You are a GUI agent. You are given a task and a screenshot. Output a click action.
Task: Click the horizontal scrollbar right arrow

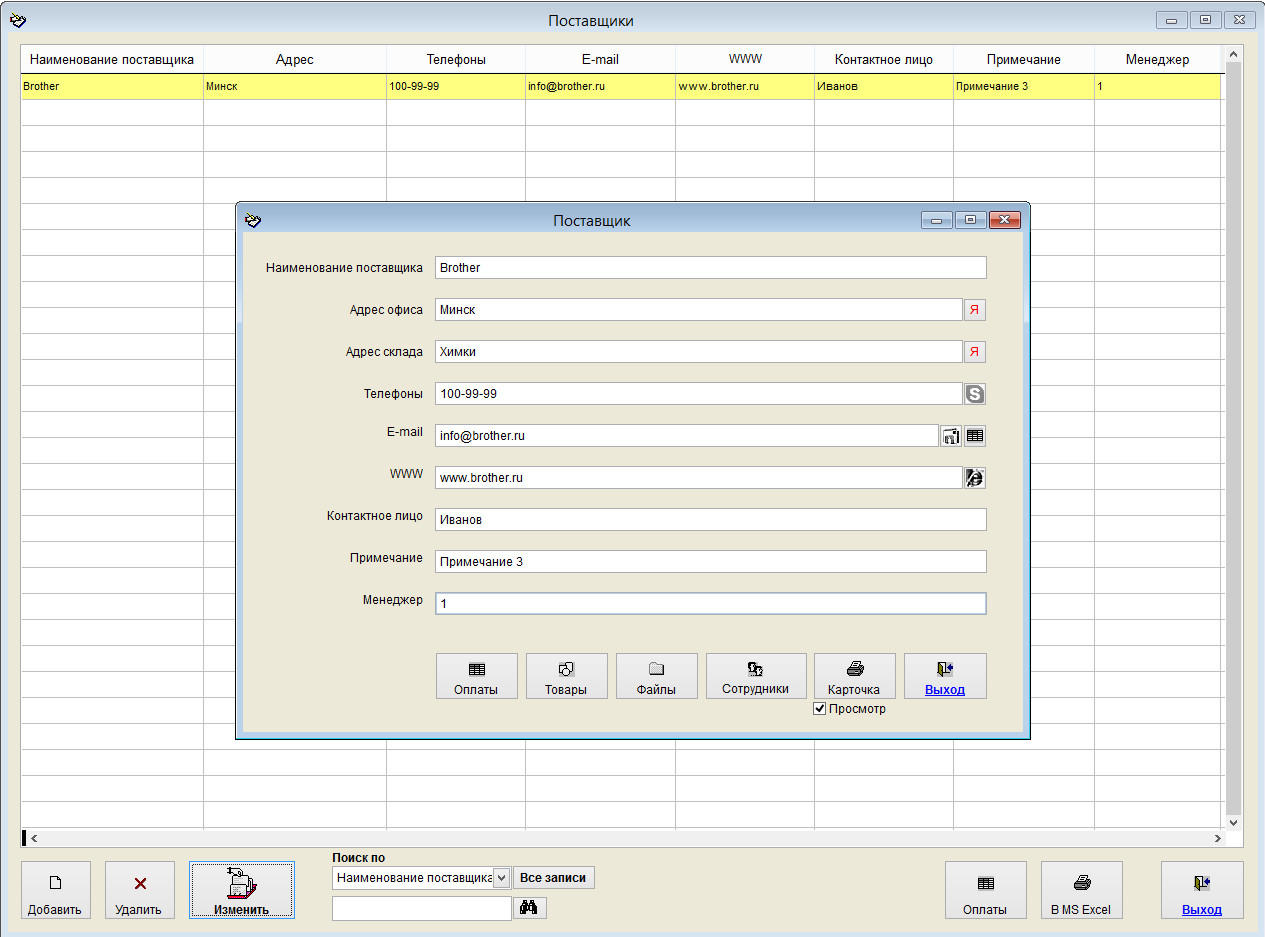pos(1217,838)
